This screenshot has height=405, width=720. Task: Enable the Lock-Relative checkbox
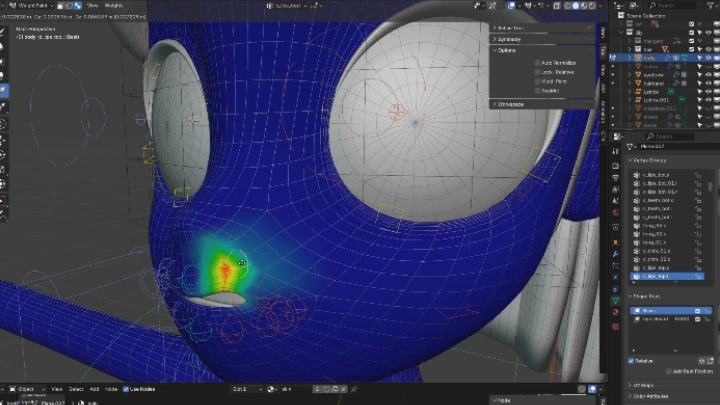click(537, 72)
